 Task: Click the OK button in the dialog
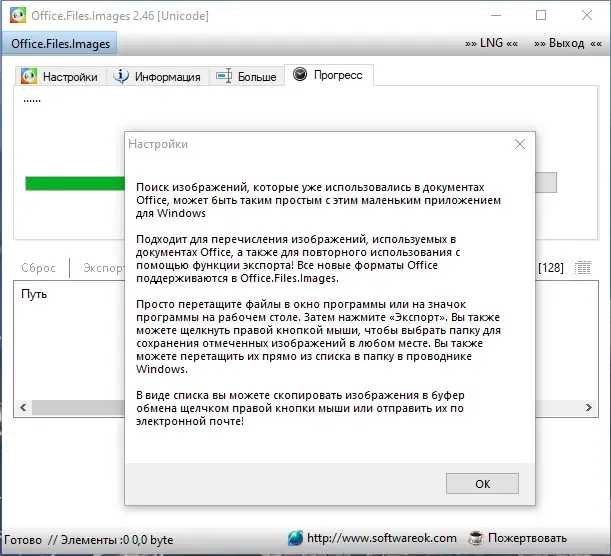point(482,484)
